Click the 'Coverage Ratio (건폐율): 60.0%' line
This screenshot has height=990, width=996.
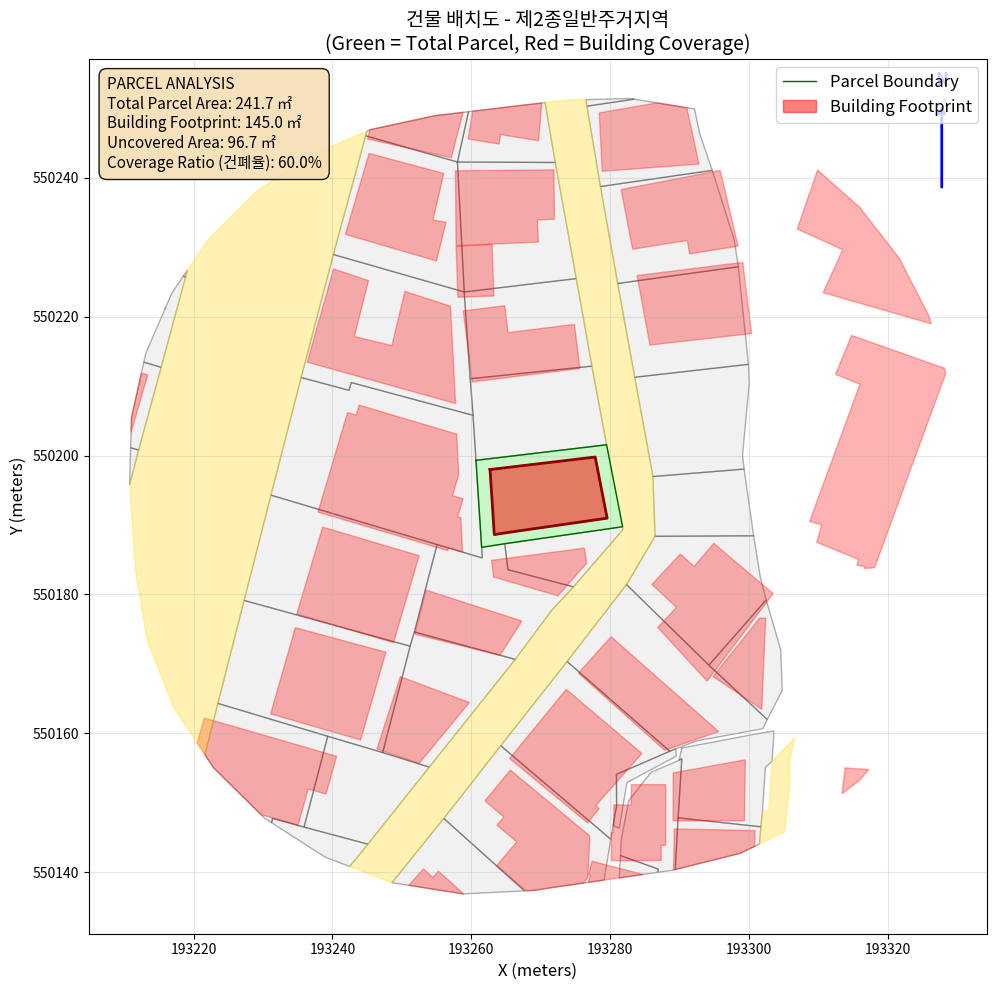tap(214, 162)
